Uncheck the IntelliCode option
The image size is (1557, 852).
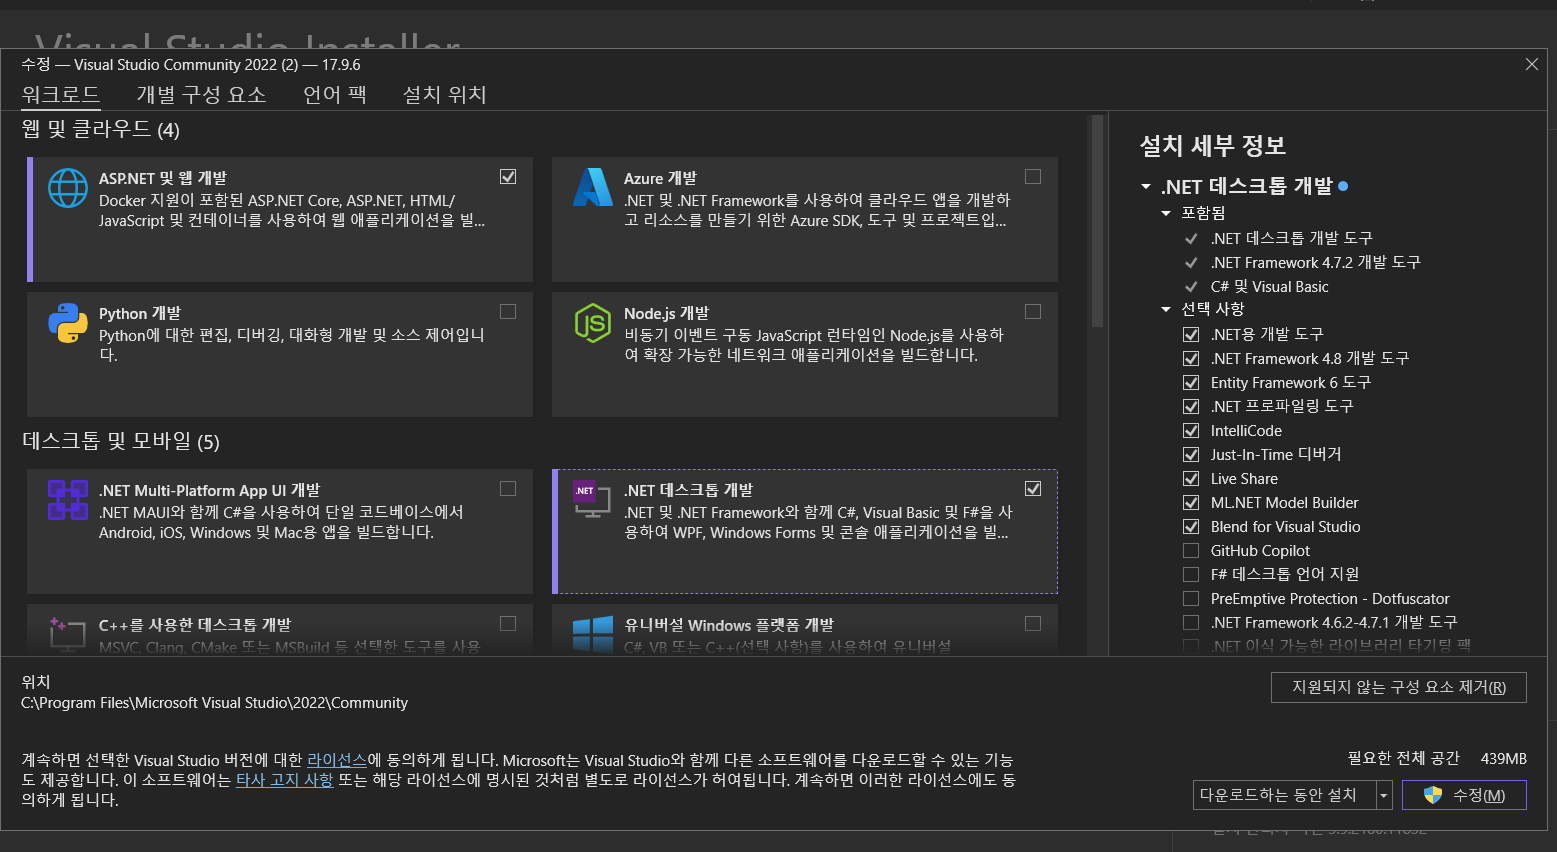click(x=1191, y=430)
